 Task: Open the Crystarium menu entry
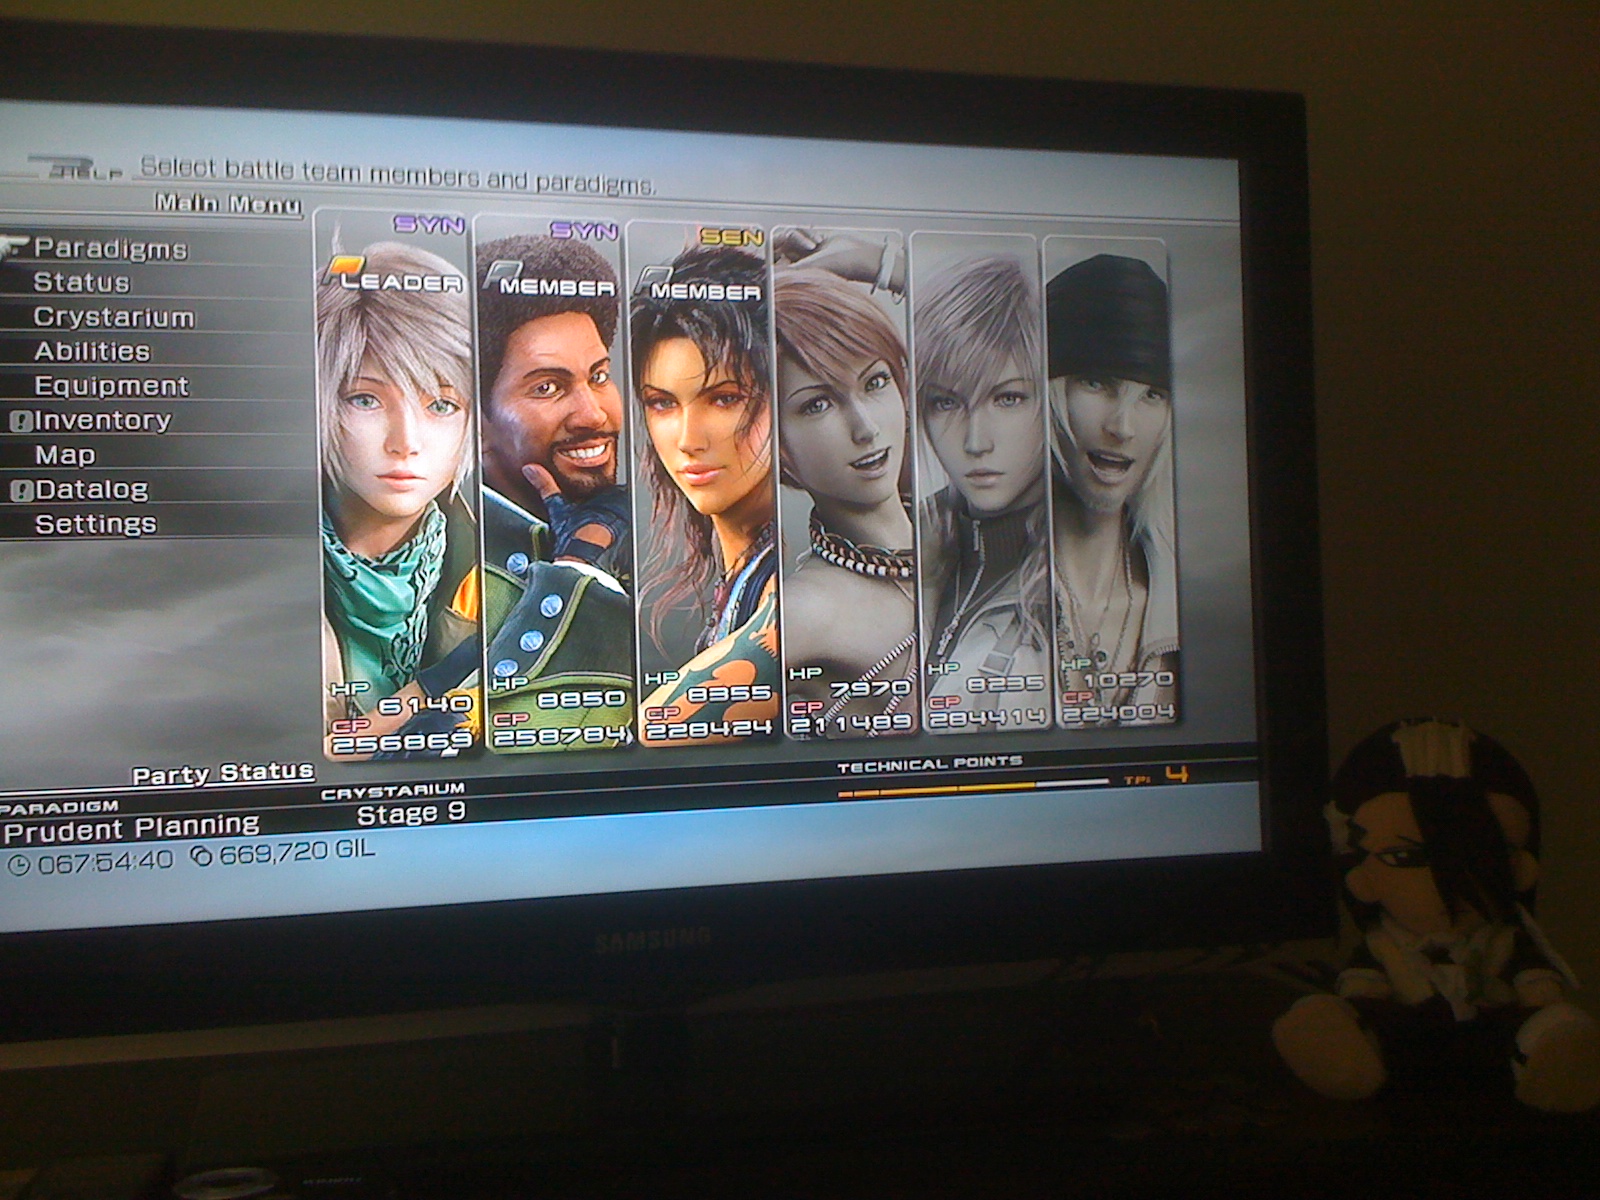click(114, 317)
